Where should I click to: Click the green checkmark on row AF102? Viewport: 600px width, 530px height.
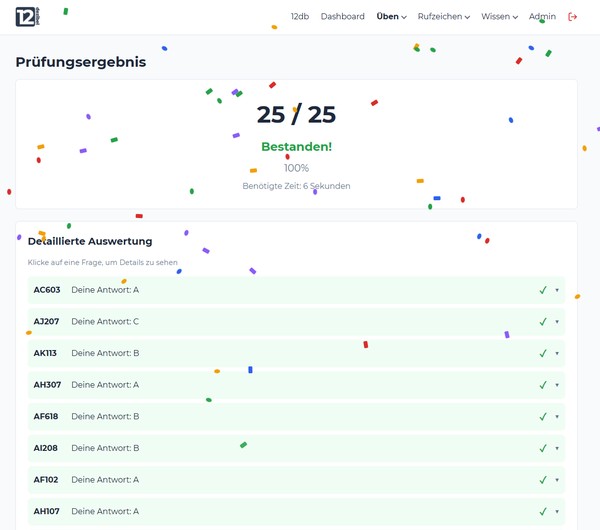(x=543, y=480)
